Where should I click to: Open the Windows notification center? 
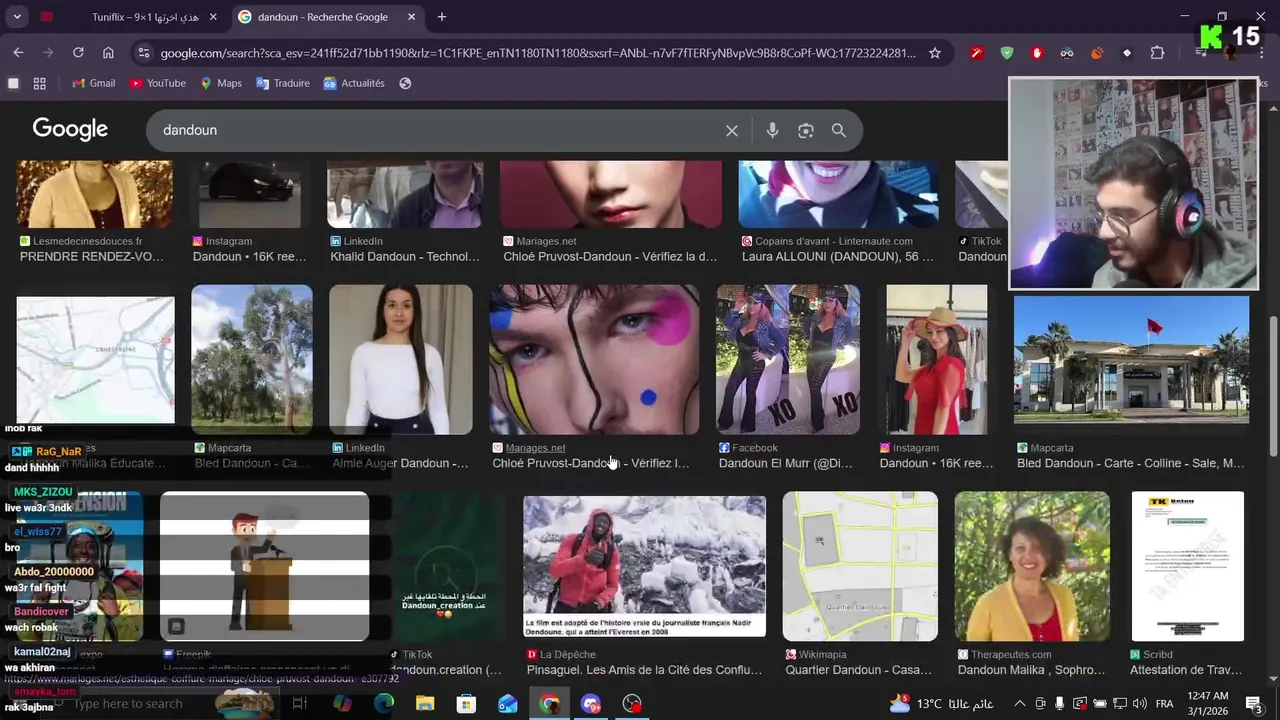click(x=1253, y=704)
